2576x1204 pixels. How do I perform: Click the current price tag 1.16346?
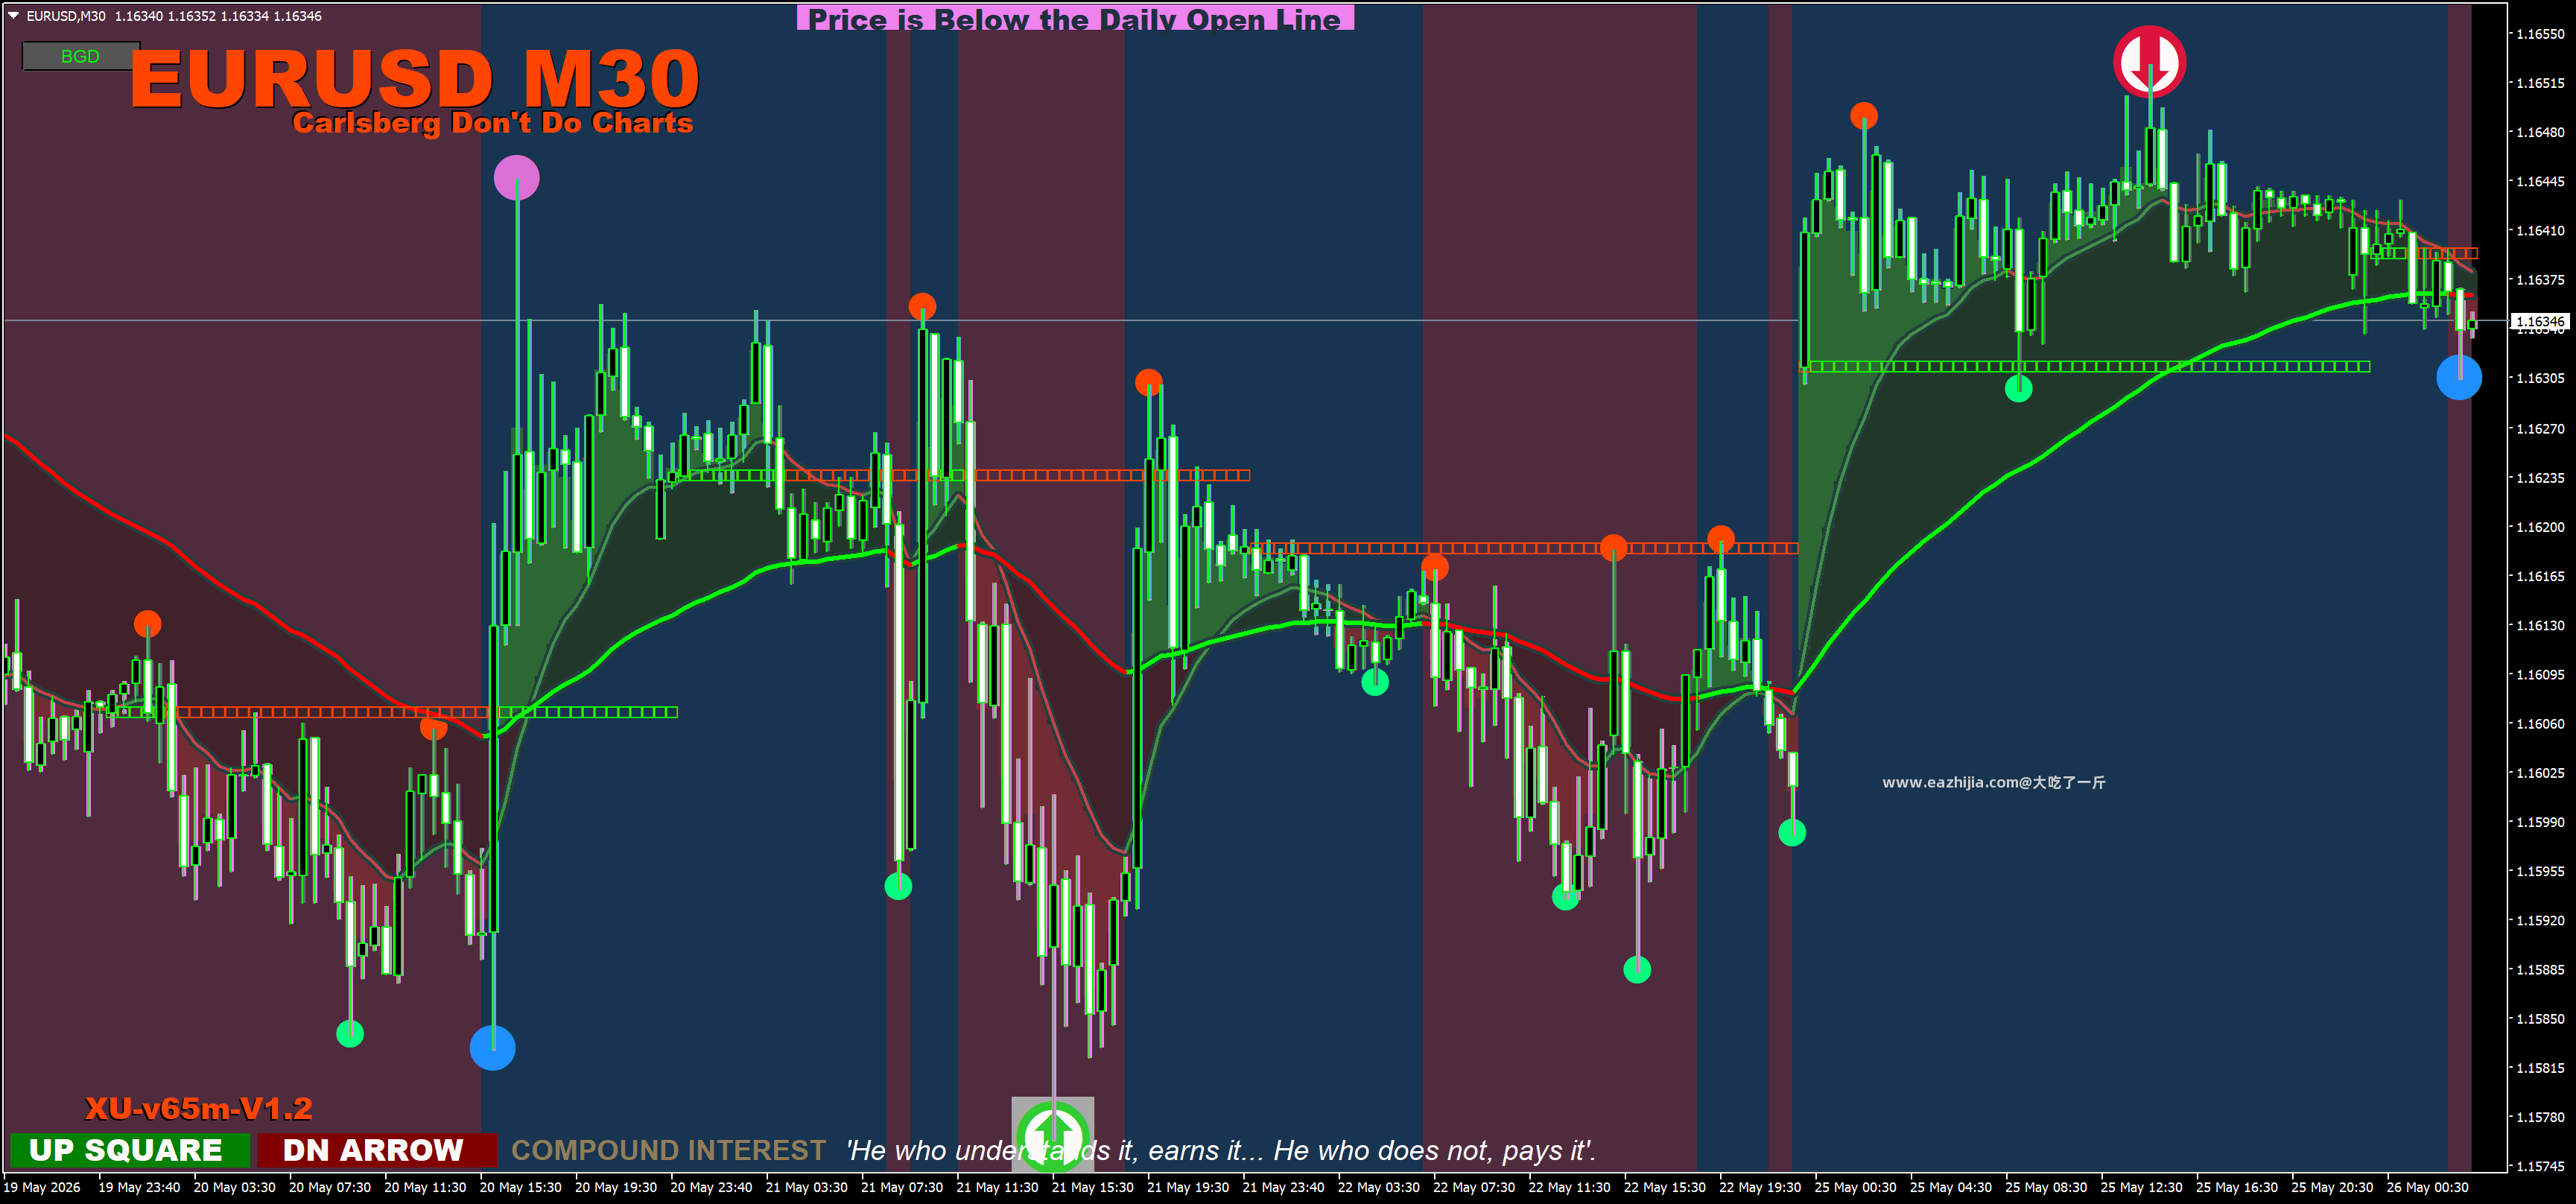[x=2540, y=322]
